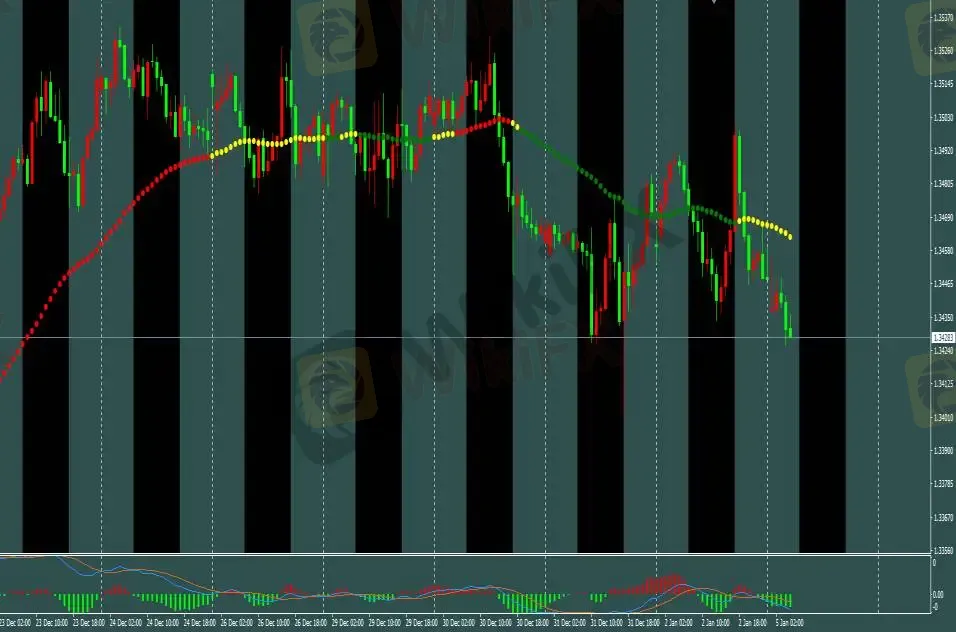The width and height of the screenshot is (956, 632).
Task: Click the 0.00 label on indicator scale
Action: (x=939, y=594)
